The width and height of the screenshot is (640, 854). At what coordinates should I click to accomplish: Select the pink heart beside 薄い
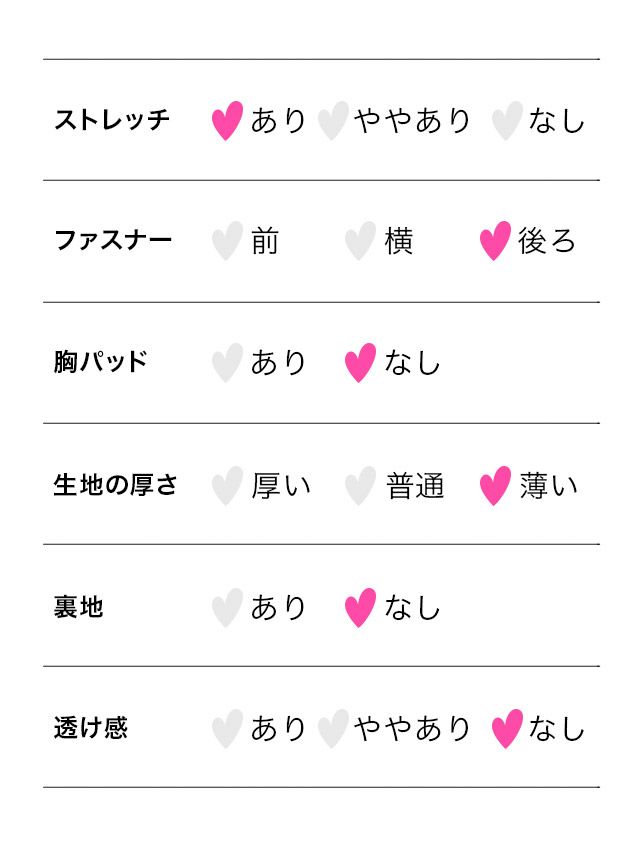[x=495, y=486]
